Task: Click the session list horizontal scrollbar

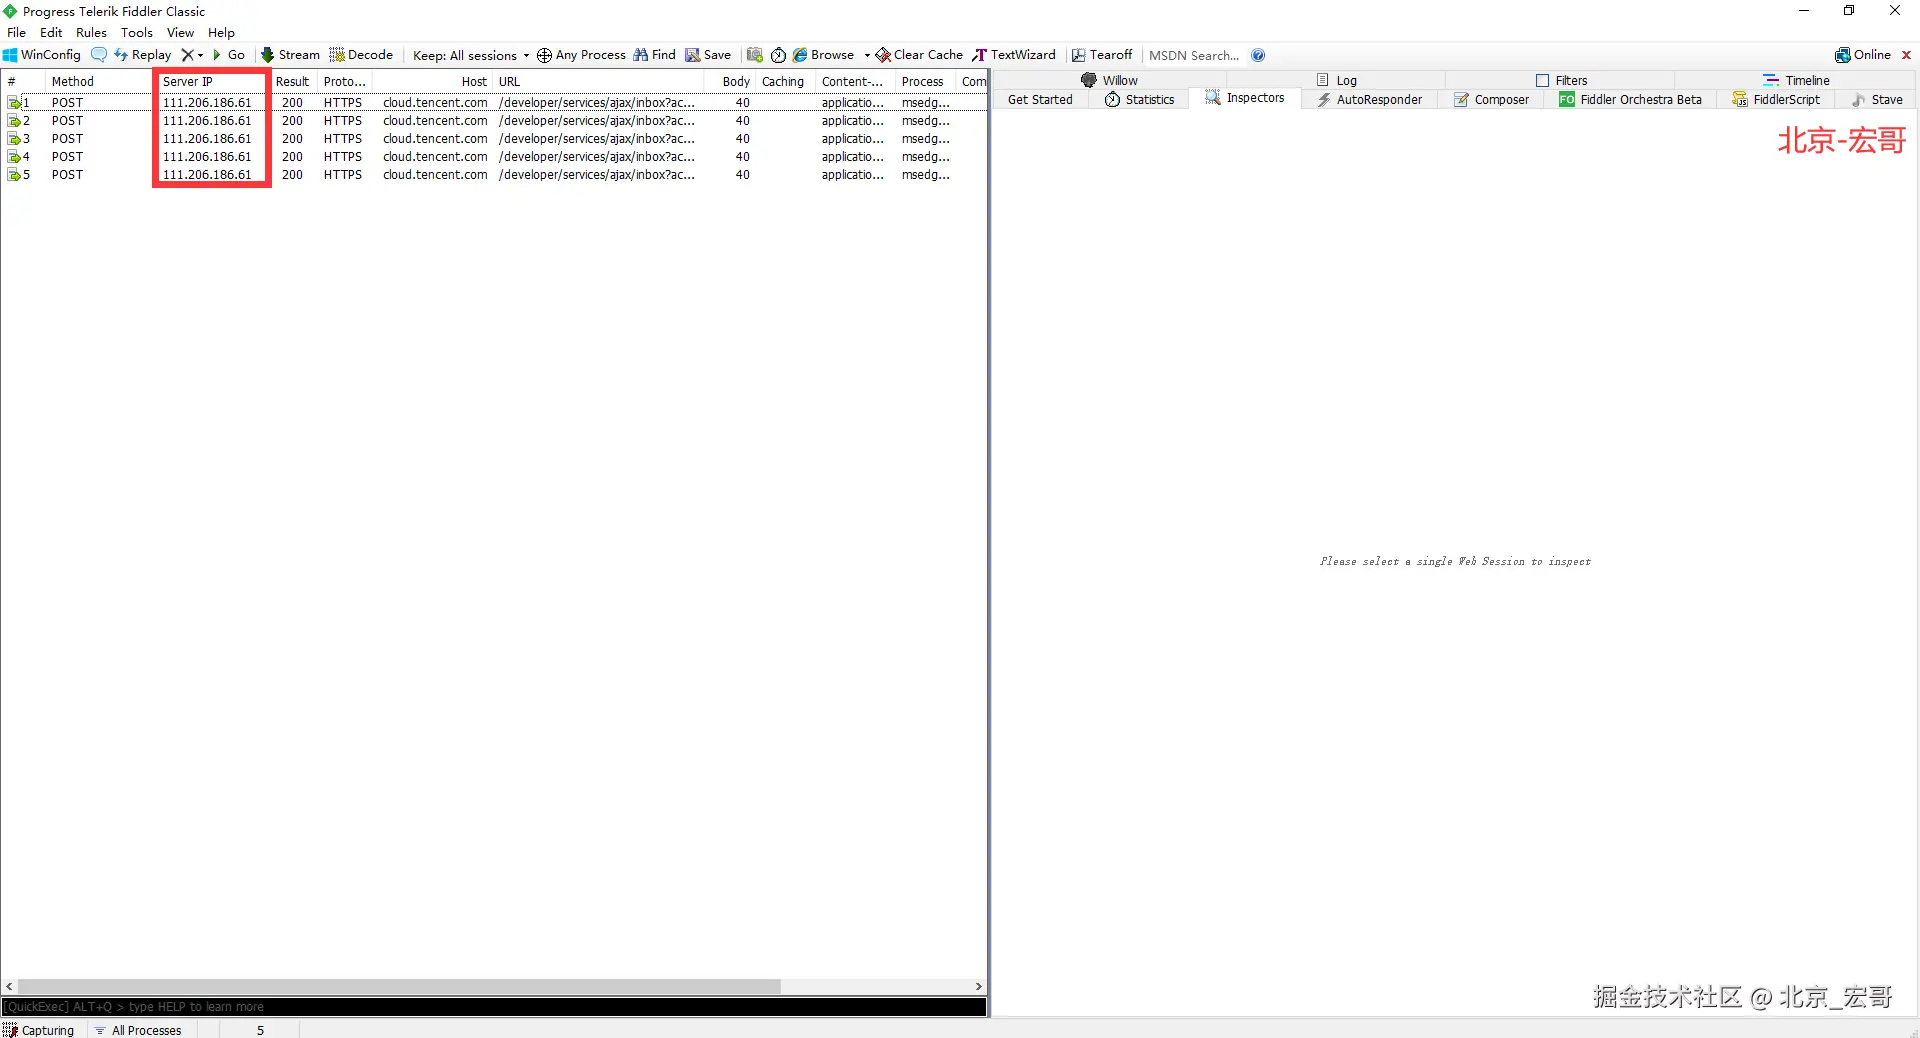Action: pyautogui.click(x=399, y=986)
